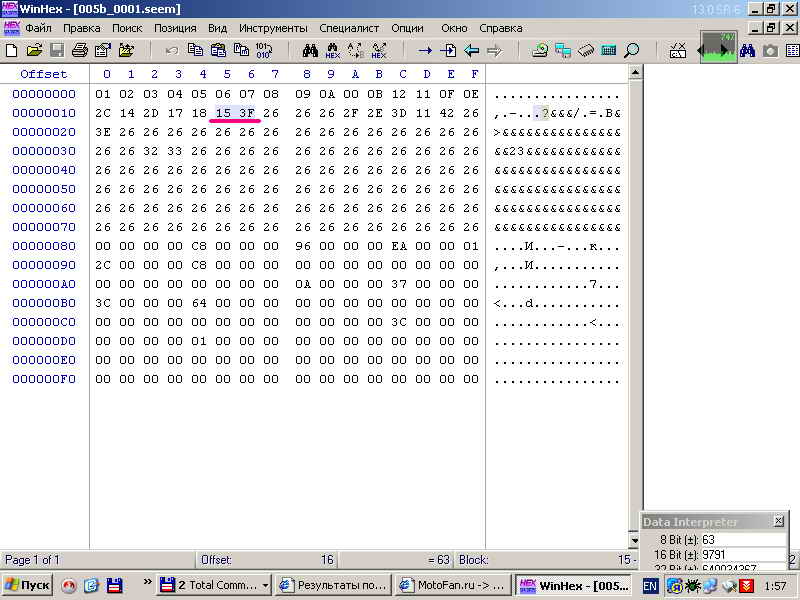This screenshot has height=600, width=800.
Task: Open the Опции menu
Action: tap(407, 28)
